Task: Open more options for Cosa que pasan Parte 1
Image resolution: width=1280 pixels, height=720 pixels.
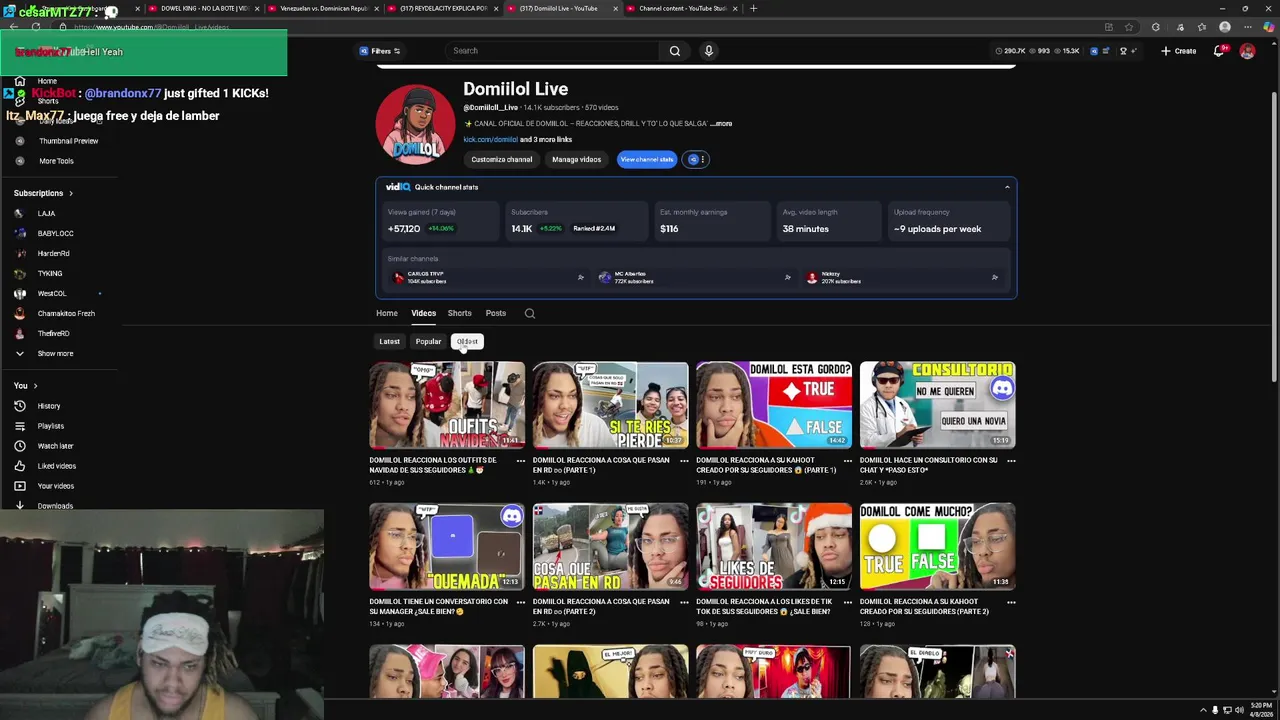Action: coord(684,461)
